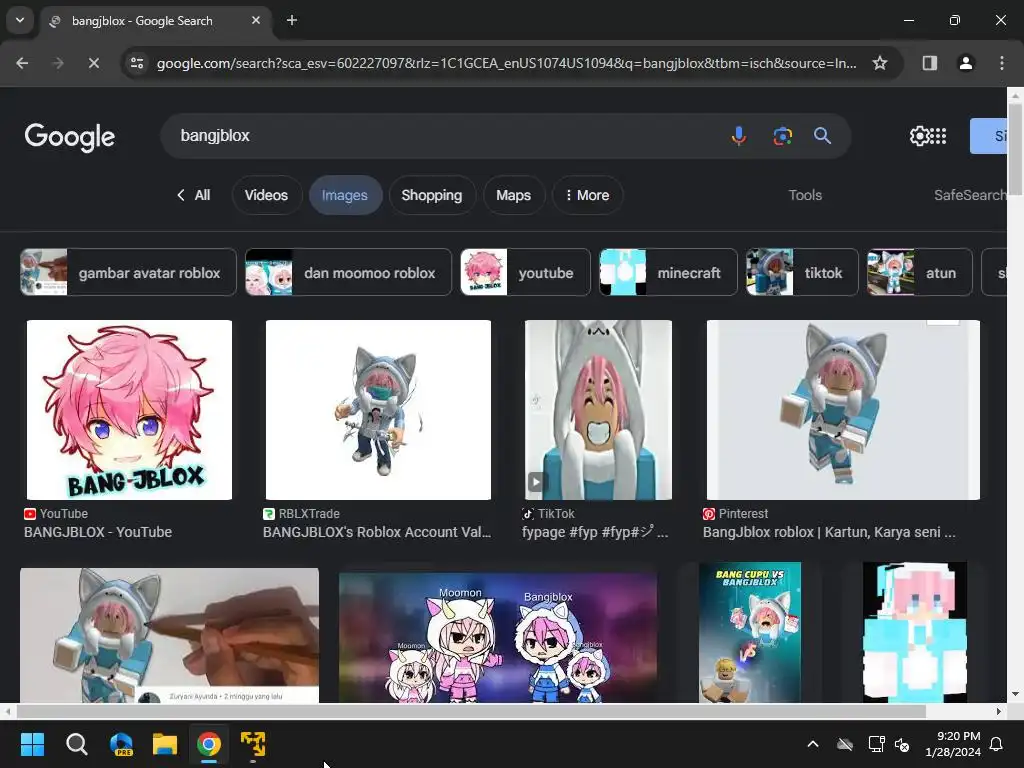View site information icon in address bar

click(137, 63)
